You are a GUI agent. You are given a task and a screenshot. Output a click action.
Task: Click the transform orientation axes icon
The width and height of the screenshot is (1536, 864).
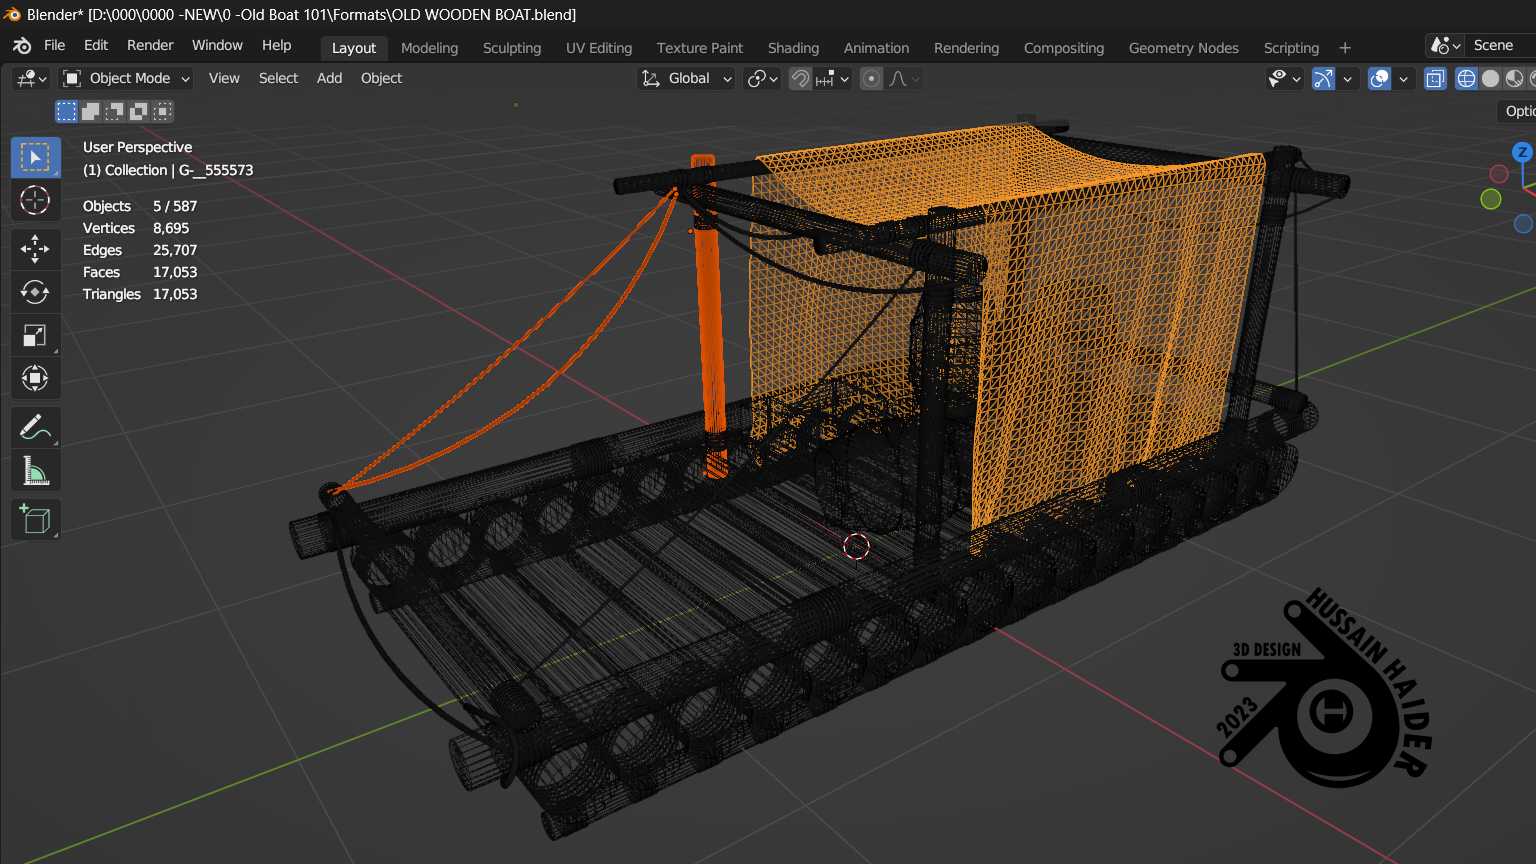pos(651,78)
